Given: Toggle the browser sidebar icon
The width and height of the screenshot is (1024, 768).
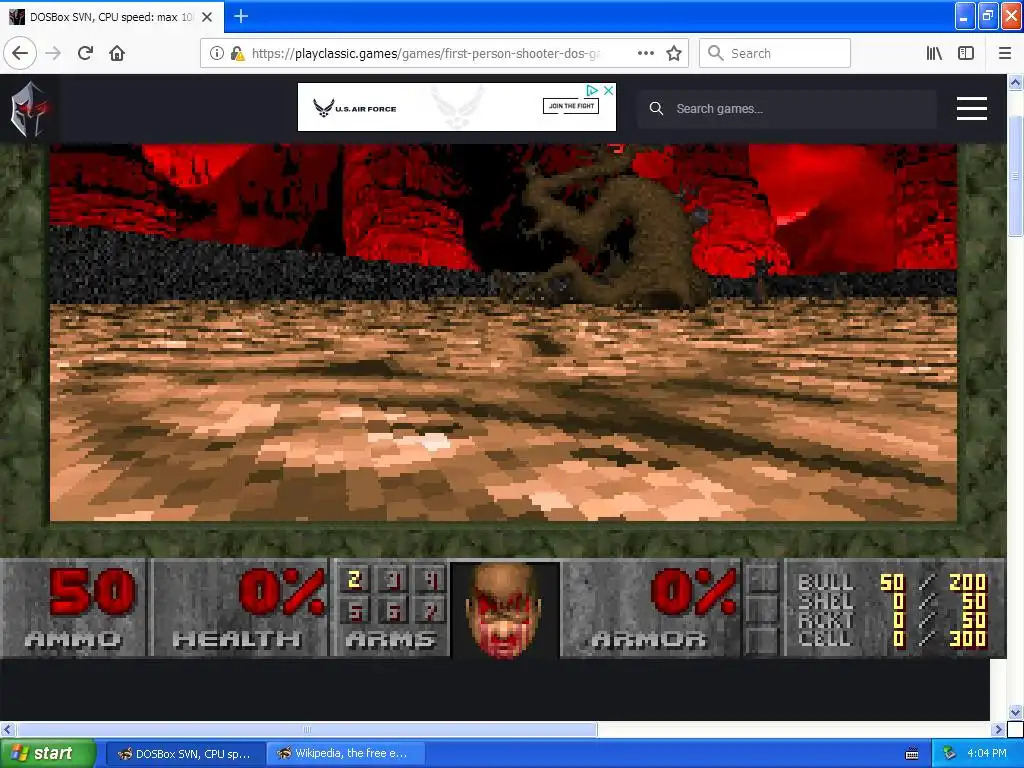Looking at the screenshot, I should [x=966, y=53].
